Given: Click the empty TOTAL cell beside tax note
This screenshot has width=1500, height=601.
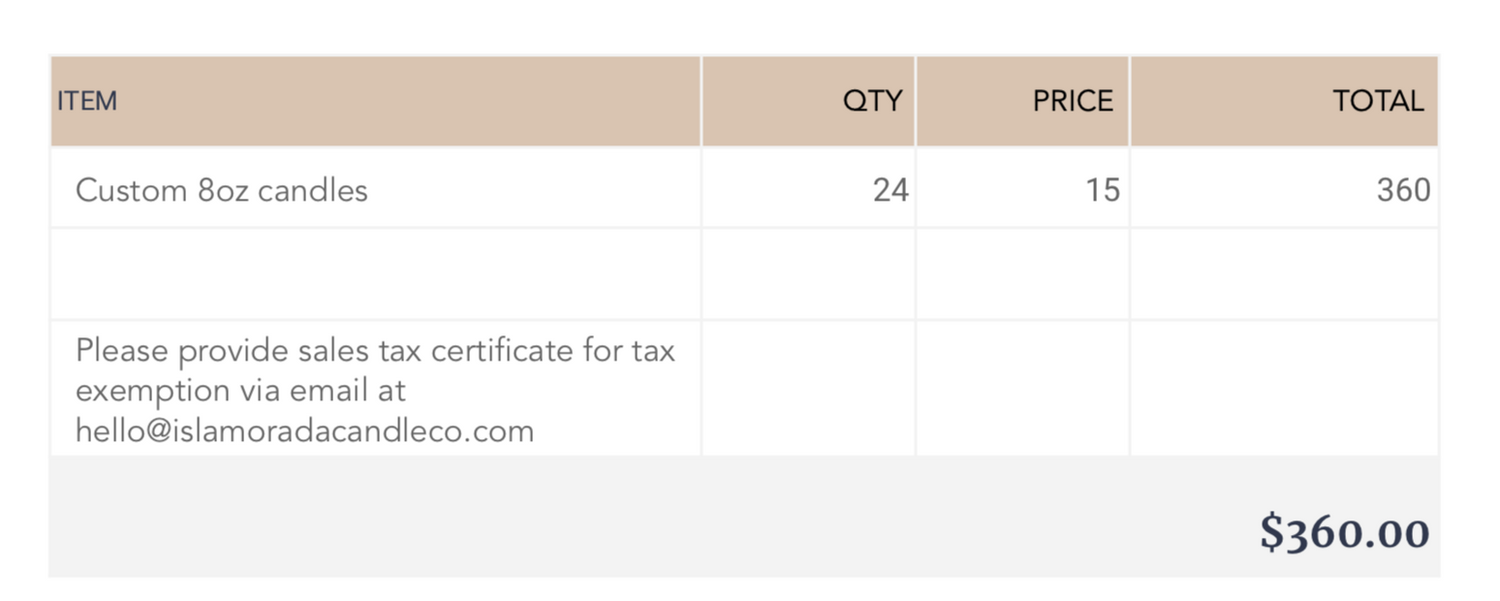Looking at the screenshot, I should click(1285, 388).
